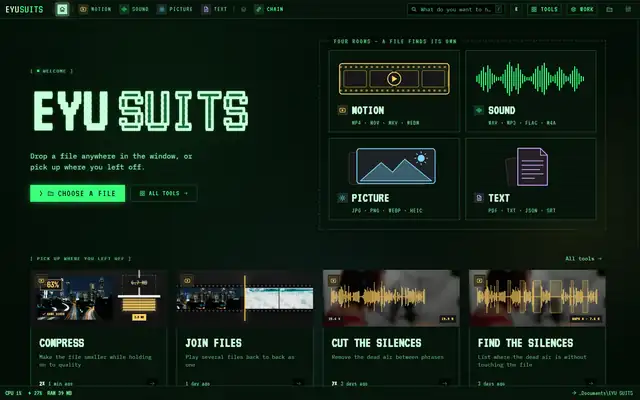Click the EYUSUITS logo in top-left corner
The image size is (640, 400).
pyautogui.click(x=24, y=9)
